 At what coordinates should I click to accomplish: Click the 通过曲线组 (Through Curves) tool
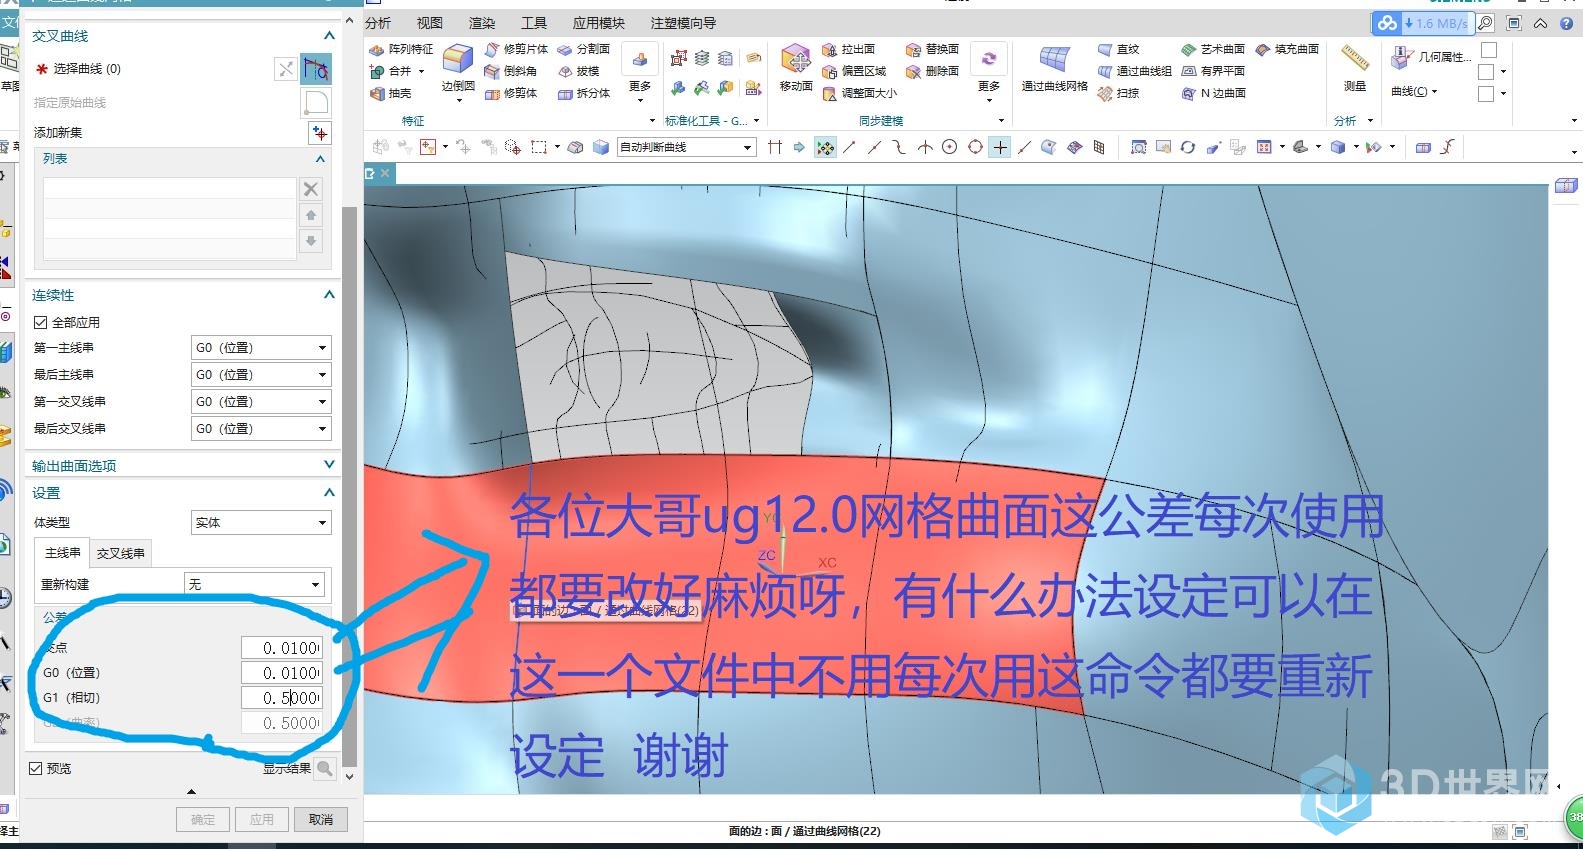point(1134,71)
